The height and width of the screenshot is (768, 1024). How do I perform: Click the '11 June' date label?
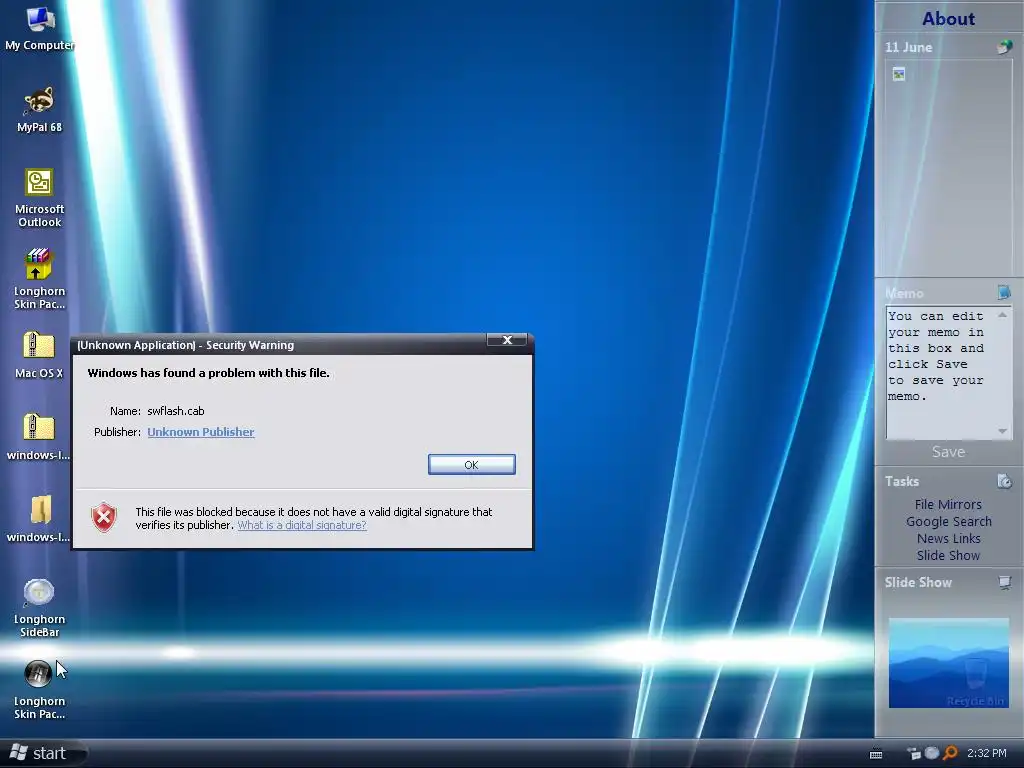(x=908, y=47)
